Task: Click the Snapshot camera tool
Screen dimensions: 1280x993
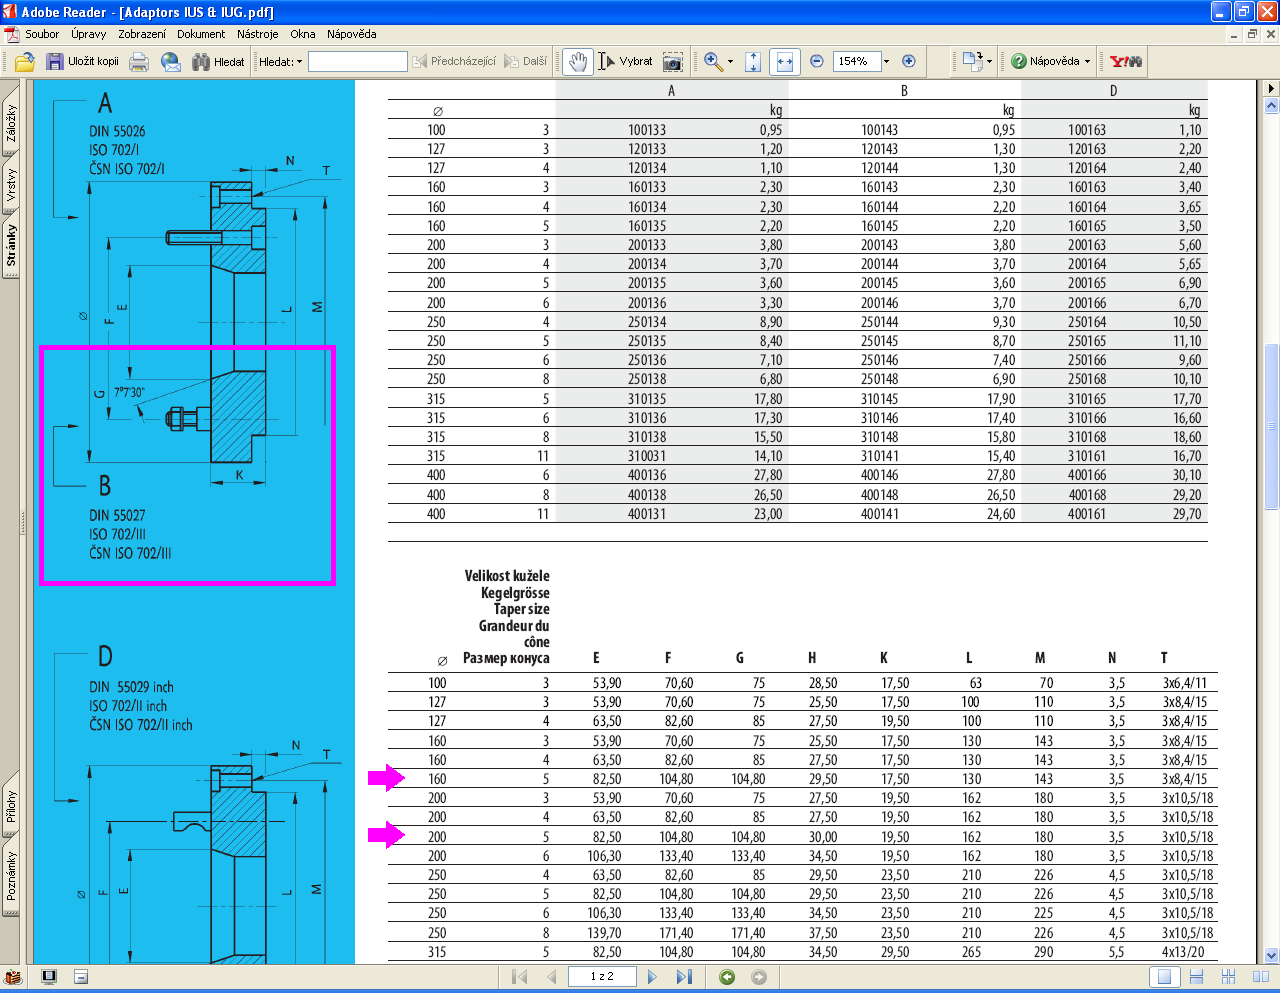Action: tap(673, 62)
